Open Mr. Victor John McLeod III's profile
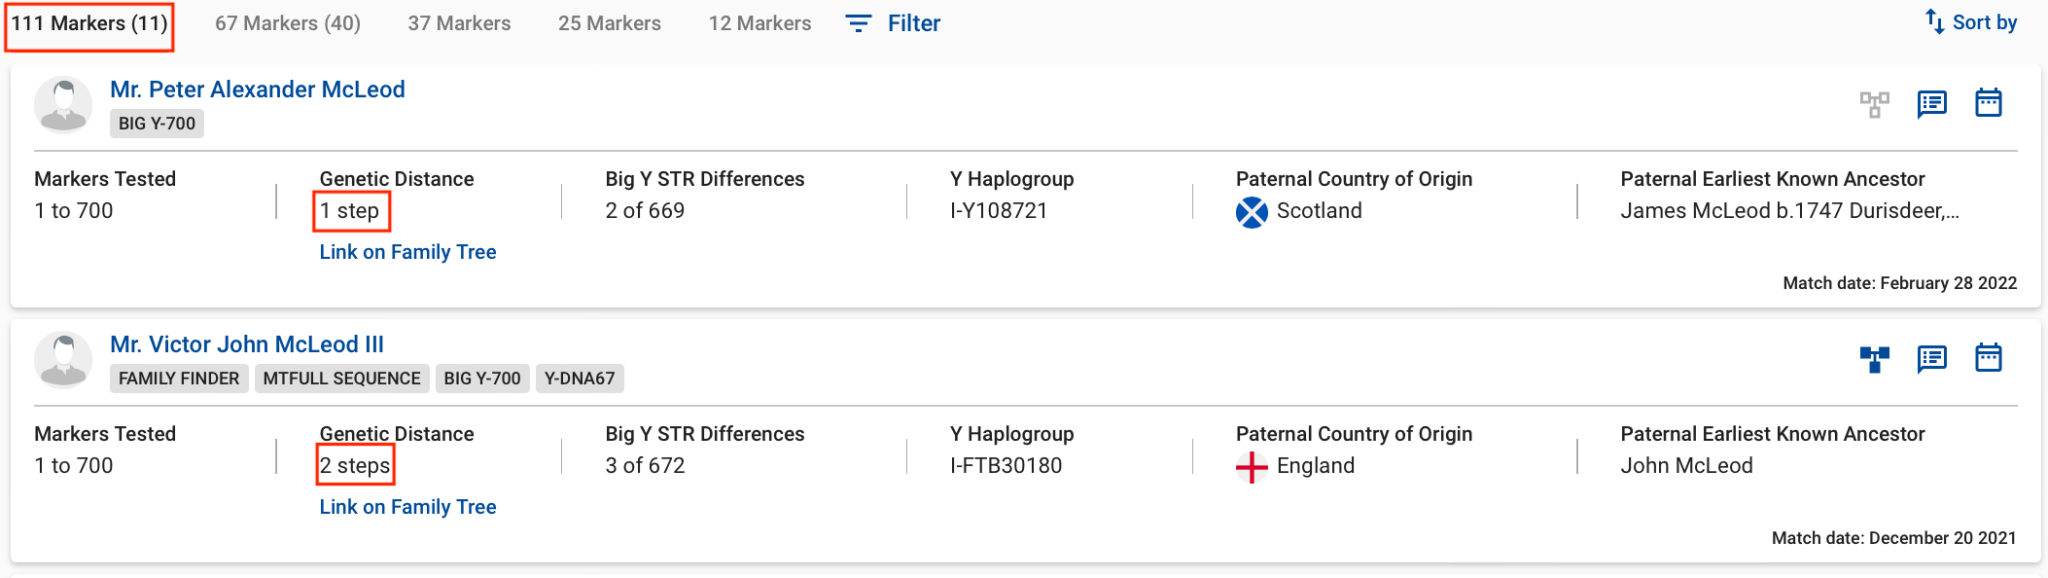The width and height of the screenshot is (2048, 578). point(246,344)
